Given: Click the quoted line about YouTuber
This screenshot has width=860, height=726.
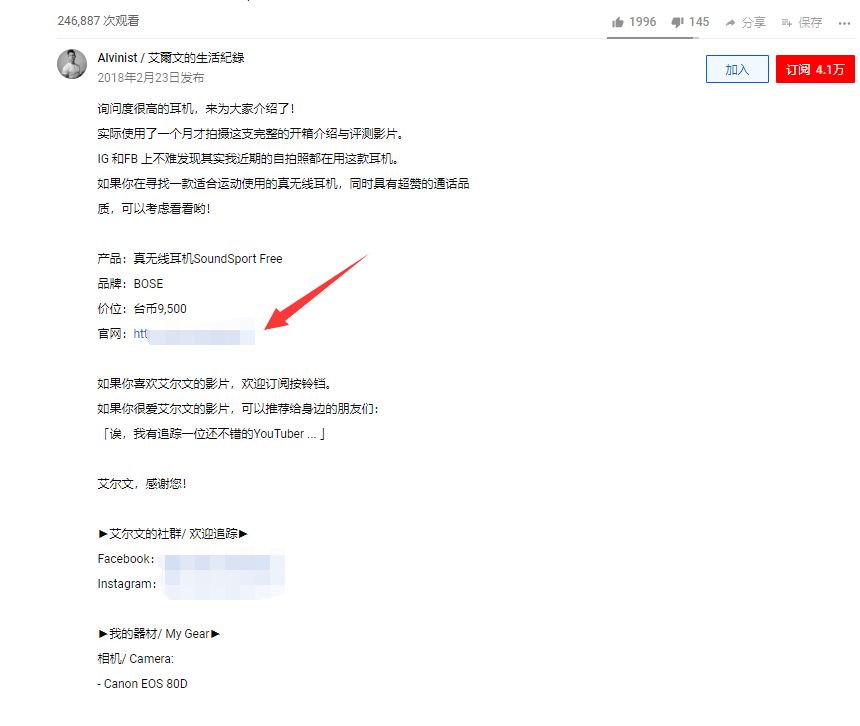Looking at the screenshot, I should pyautogui.click(x=212, y=434).
